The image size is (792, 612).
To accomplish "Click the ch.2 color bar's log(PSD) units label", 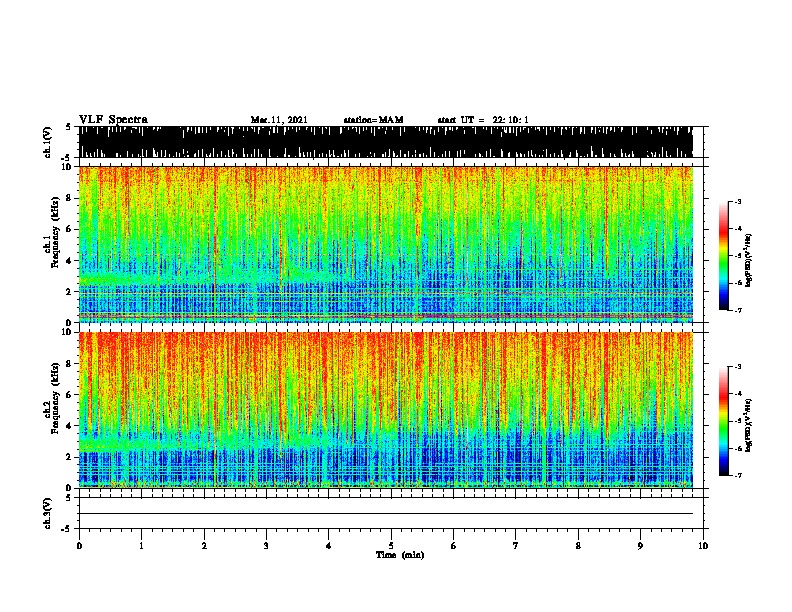I will pyautogui.click(x=749, y=425).
